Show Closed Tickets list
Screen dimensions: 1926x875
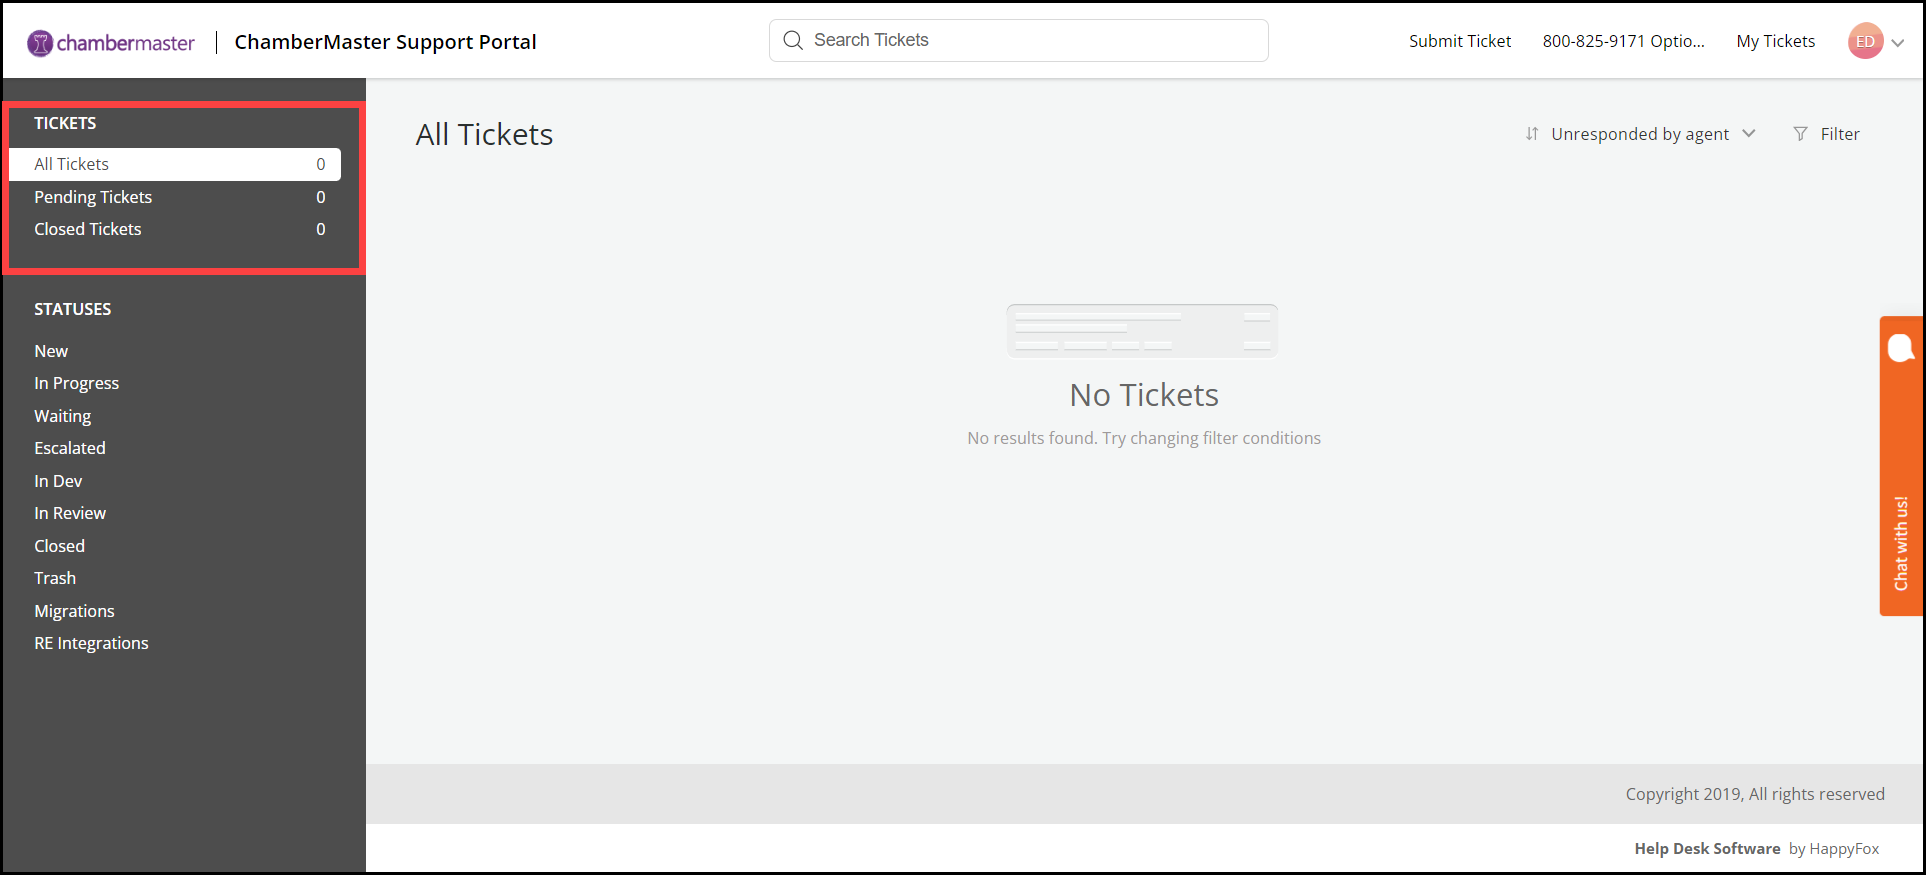click(88, 229)
